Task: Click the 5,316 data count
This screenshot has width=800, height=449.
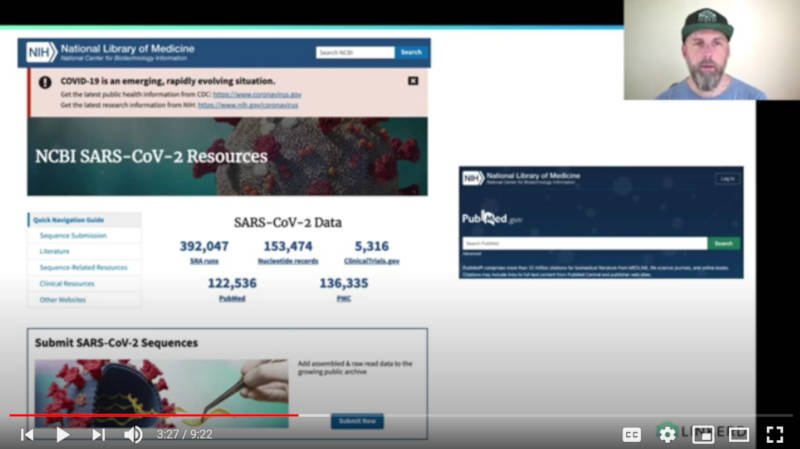Action: tap(371, 246)
